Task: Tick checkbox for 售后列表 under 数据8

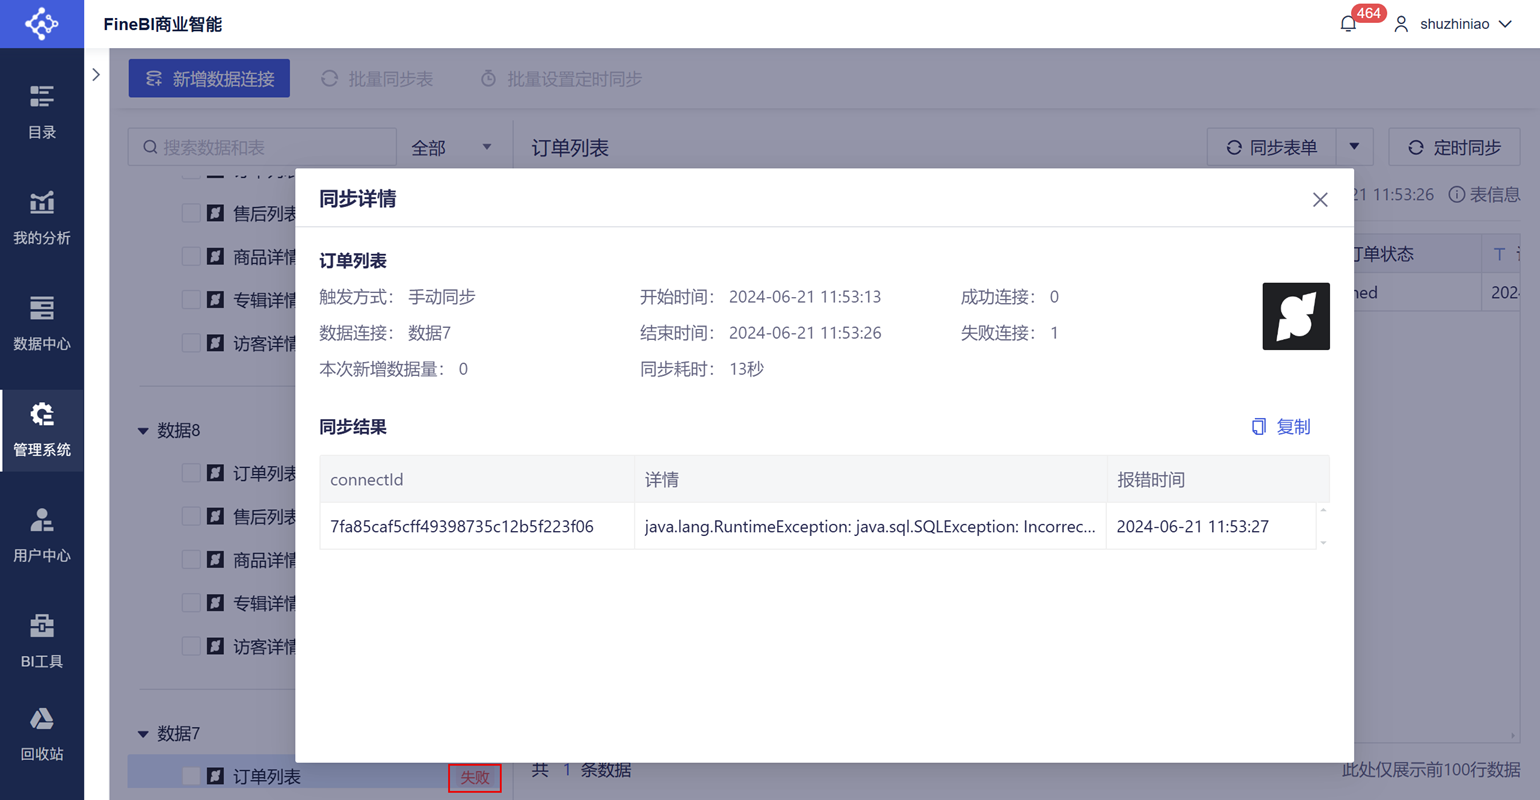Action: point(191,516)
